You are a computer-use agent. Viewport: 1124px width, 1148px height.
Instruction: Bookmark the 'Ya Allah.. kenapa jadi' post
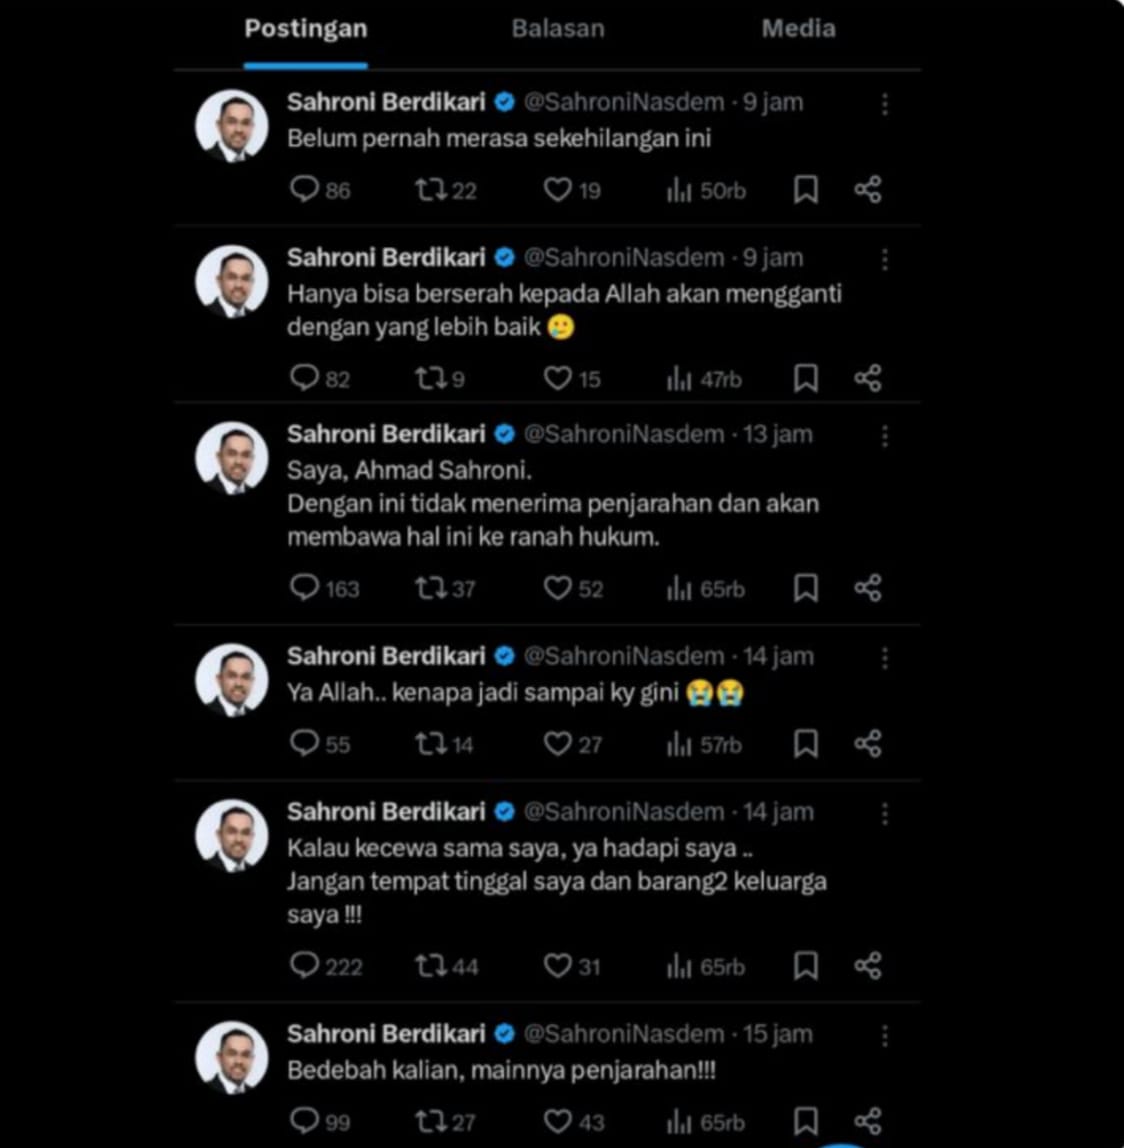click(805, 744)
